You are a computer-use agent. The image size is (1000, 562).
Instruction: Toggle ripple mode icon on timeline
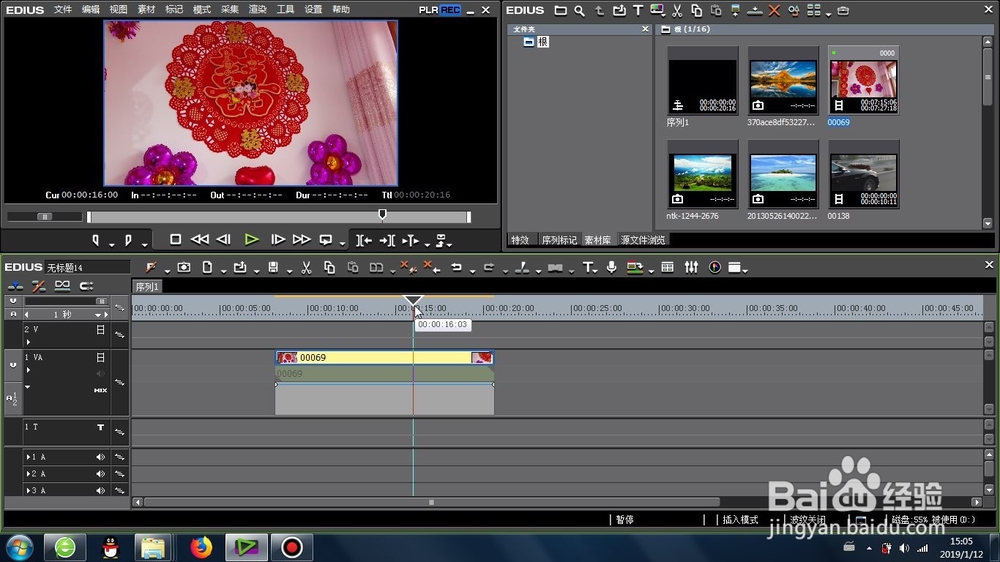[38, 286]
